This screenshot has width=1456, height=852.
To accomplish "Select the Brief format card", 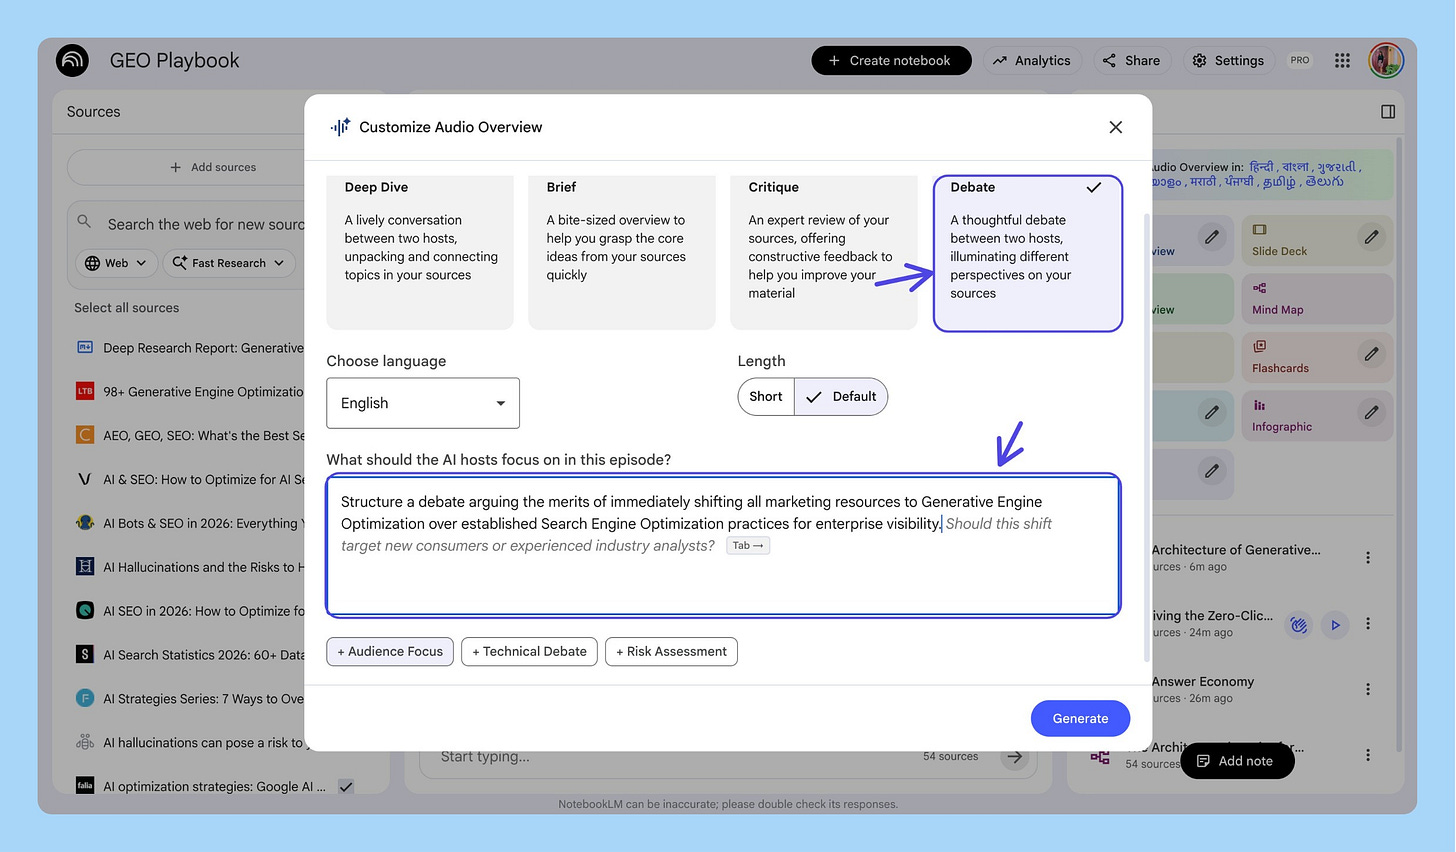I will [x=622, y=252].
